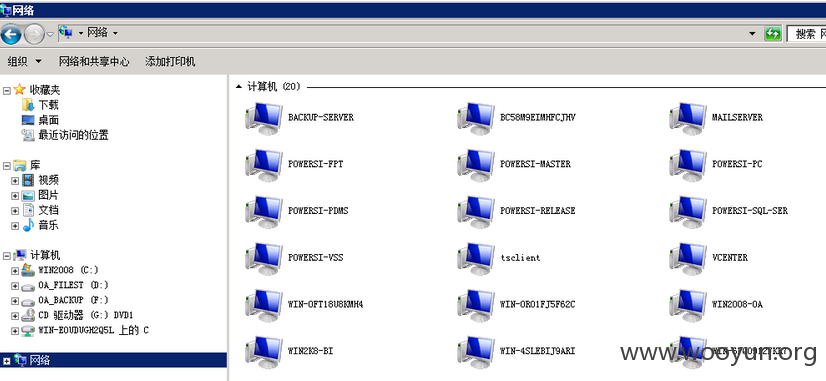Open tsclient computer icon
Viewport: 826px width, 381px height.
click(476, 258)
